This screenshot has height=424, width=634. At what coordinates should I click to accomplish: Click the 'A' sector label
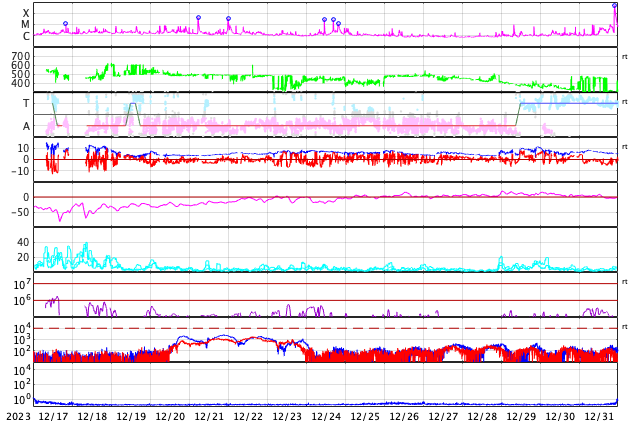click(x=26, y=126)
